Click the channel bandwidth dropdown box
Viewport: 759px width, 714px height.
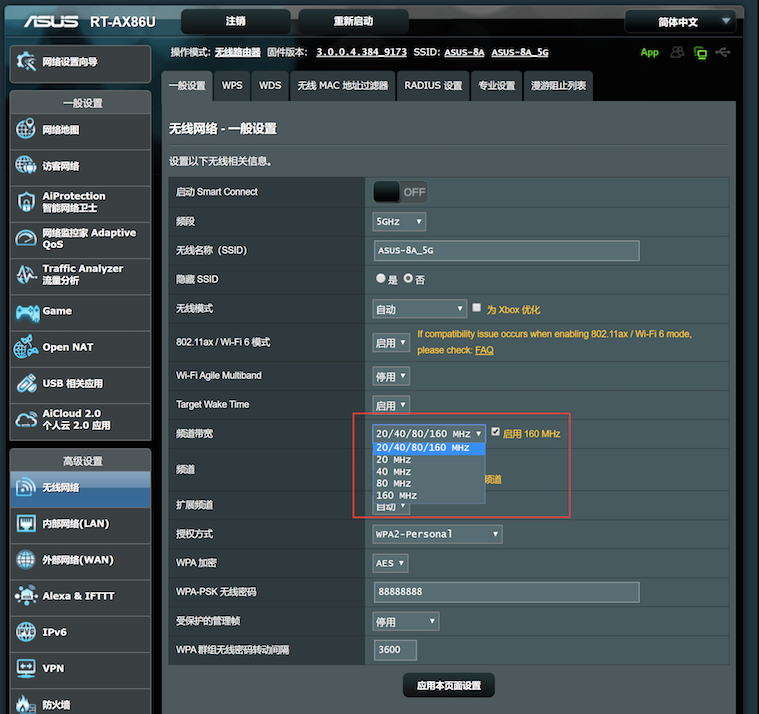point(428,434)
